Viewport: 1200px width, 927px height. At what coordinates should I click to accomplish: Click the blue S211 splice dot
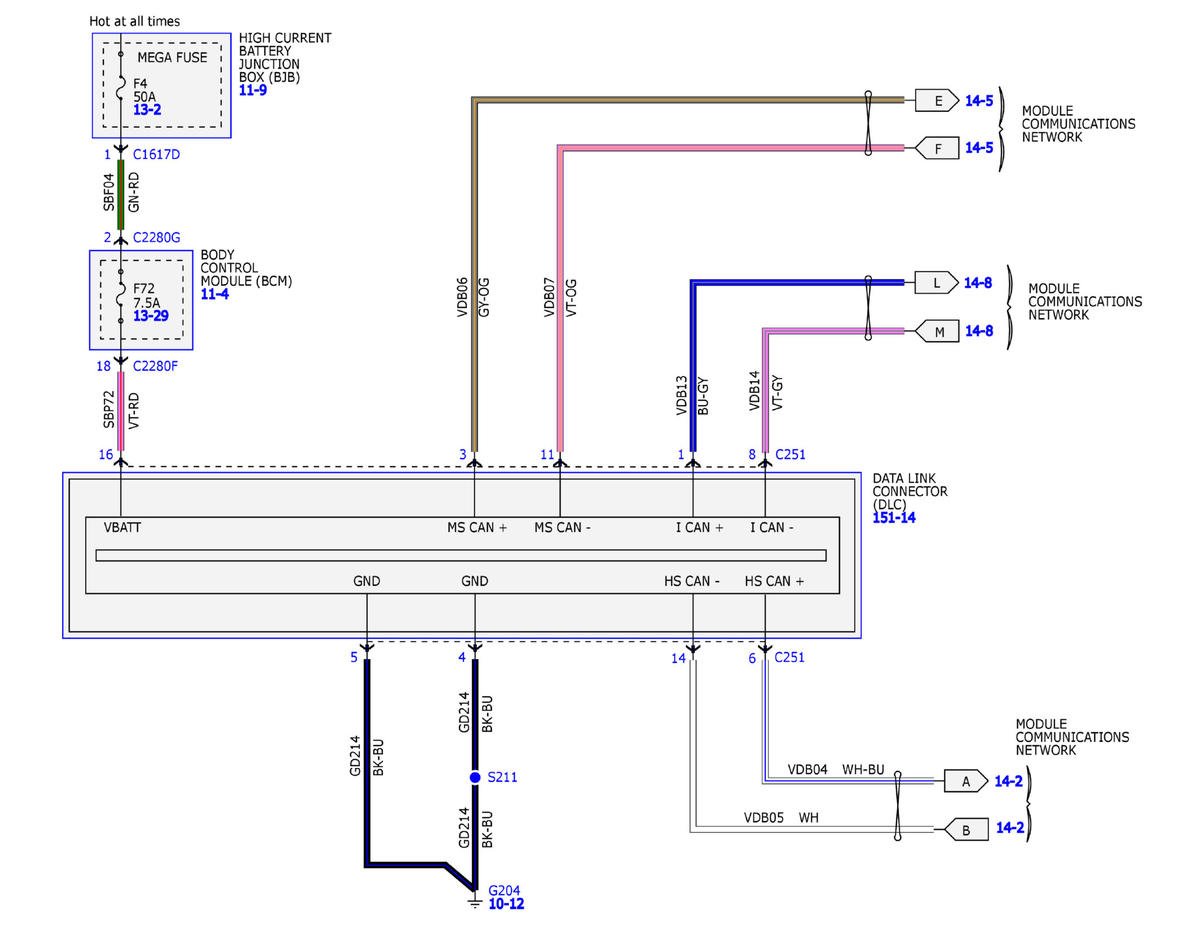coord(475,777)
